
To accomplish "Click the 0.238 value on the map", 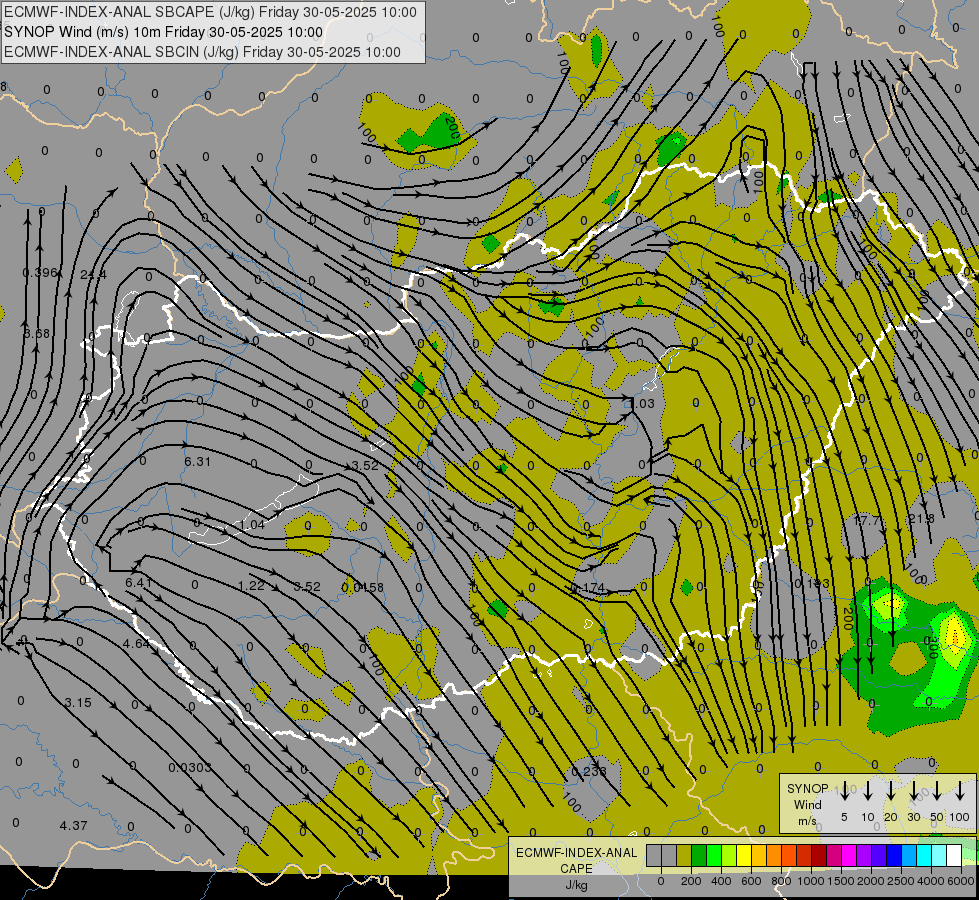I will pos(589,771).
